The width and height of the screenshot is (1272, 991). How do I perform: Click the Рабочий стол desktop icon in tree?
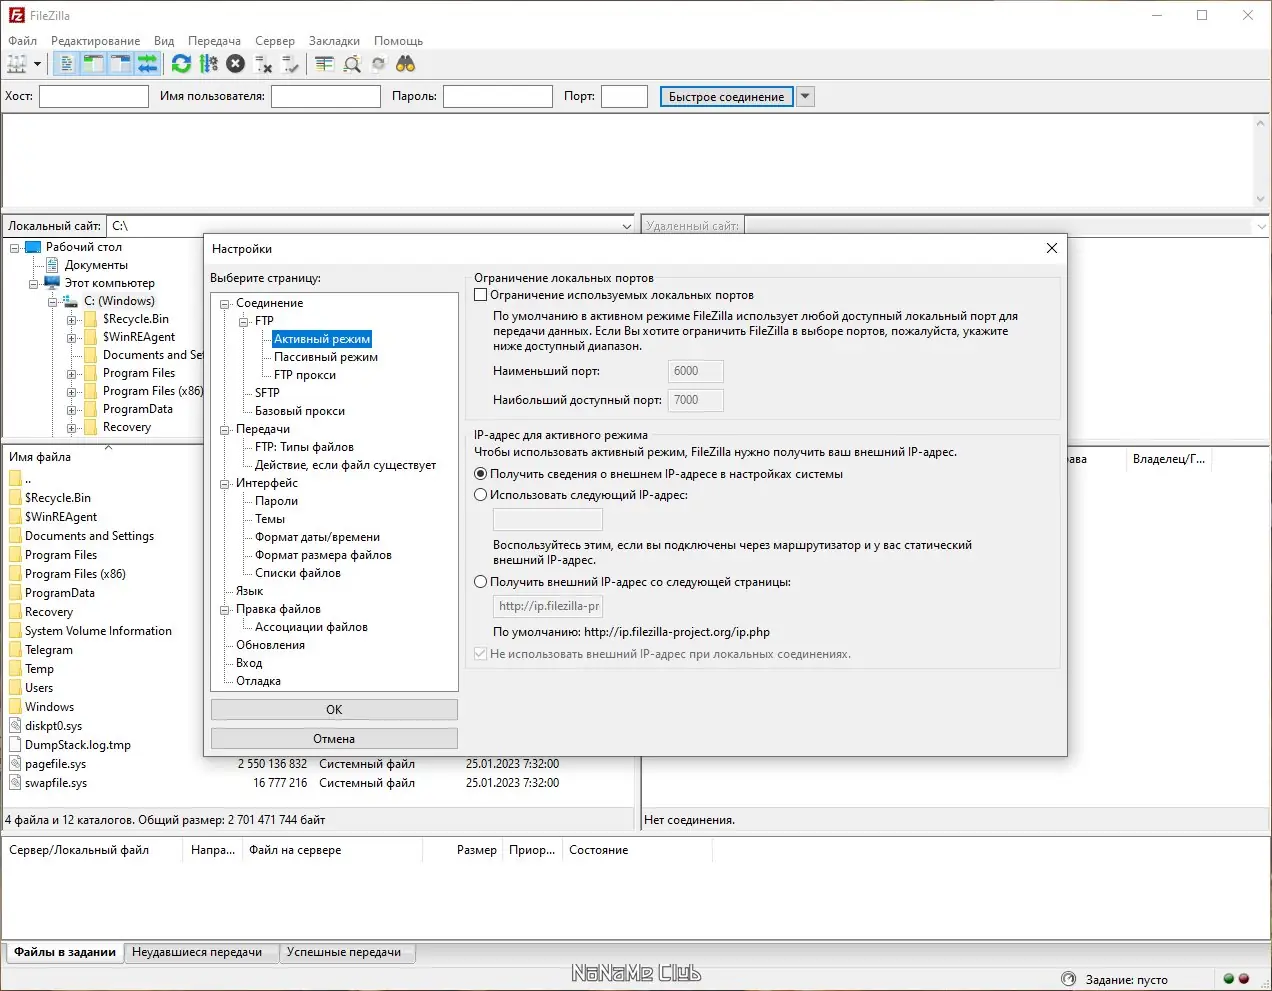[33, 247]
